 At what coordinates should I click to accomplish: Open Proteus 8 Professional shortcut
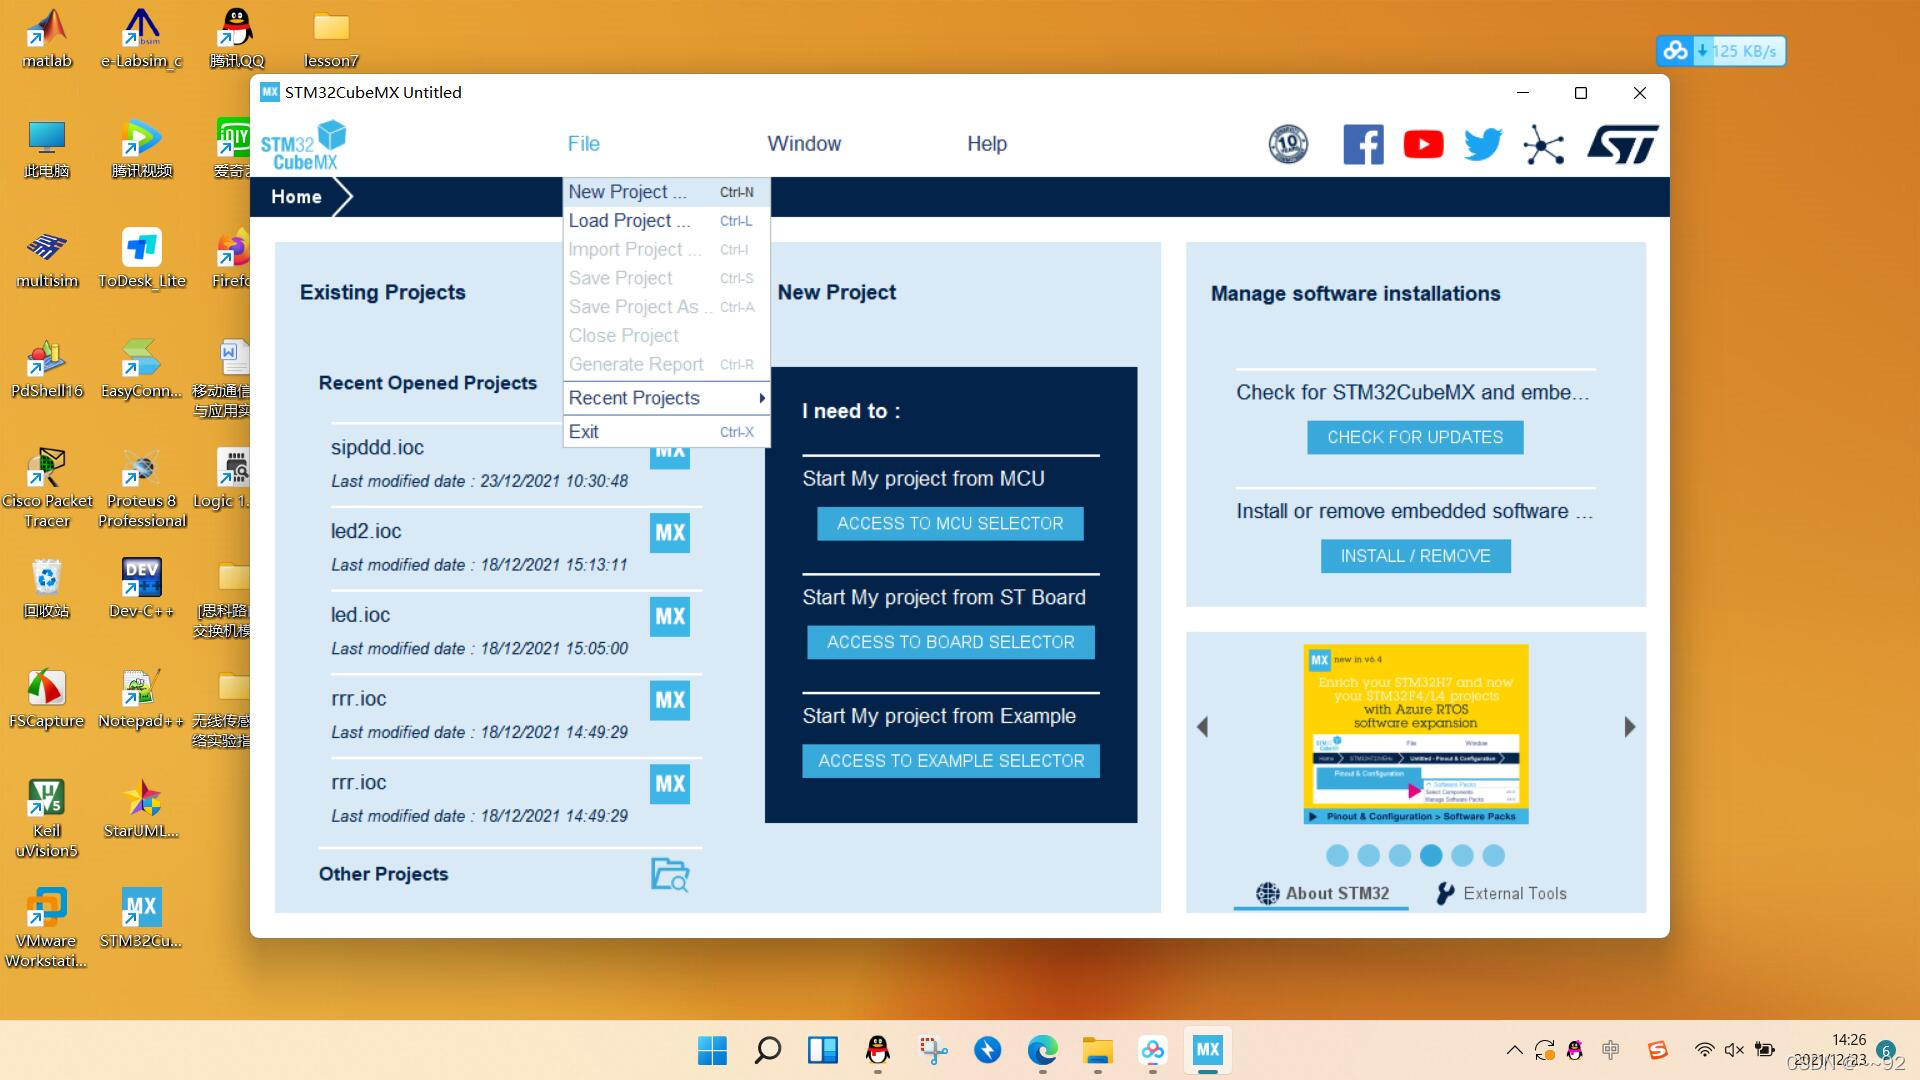[142, 489]
